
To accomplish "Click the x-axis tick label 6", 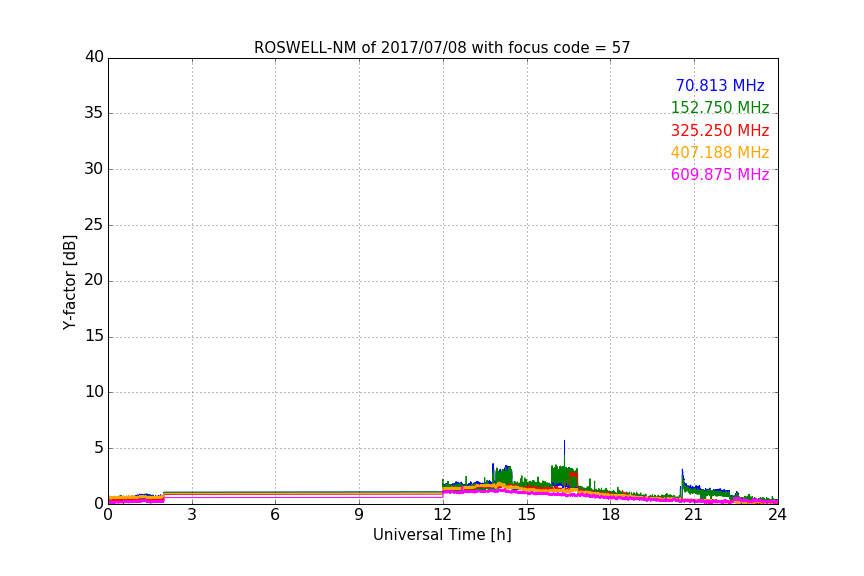I will 275,515.
